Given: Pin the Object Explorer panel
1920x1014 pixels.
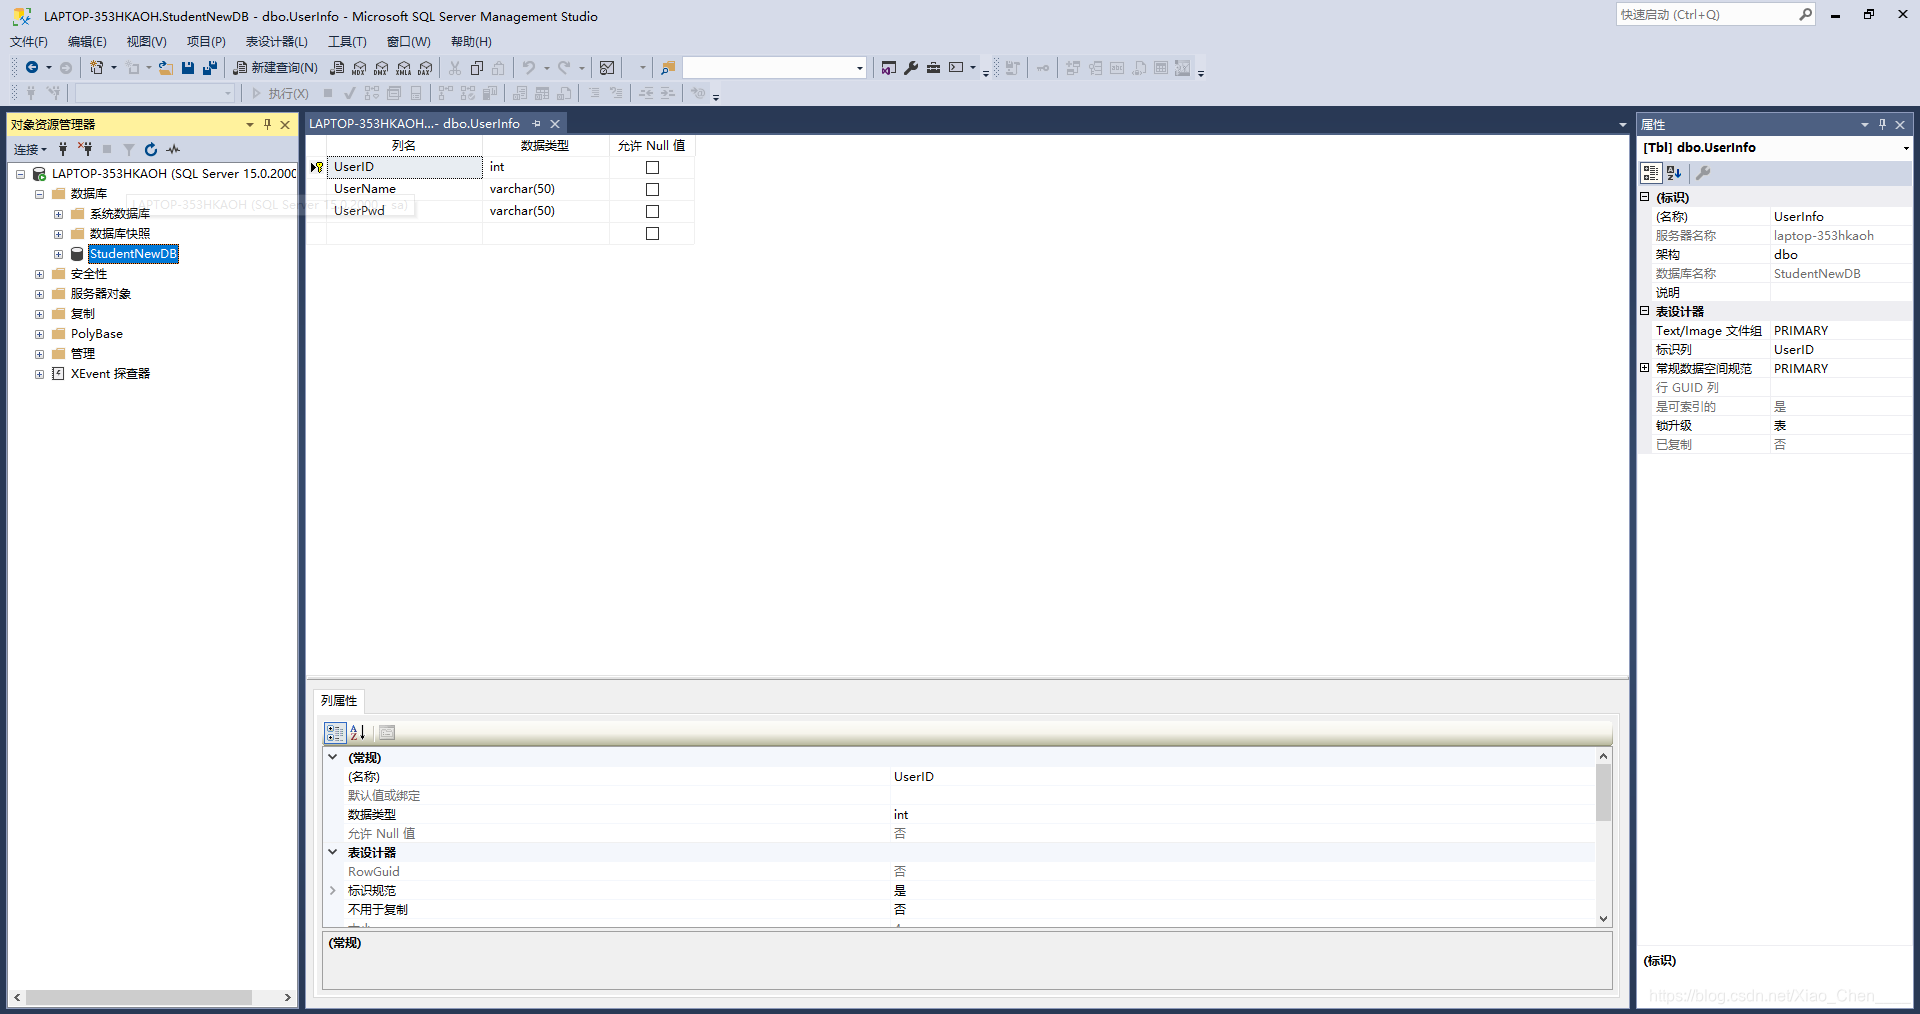Looking at the screenshot, I should [x=267, y=124].
